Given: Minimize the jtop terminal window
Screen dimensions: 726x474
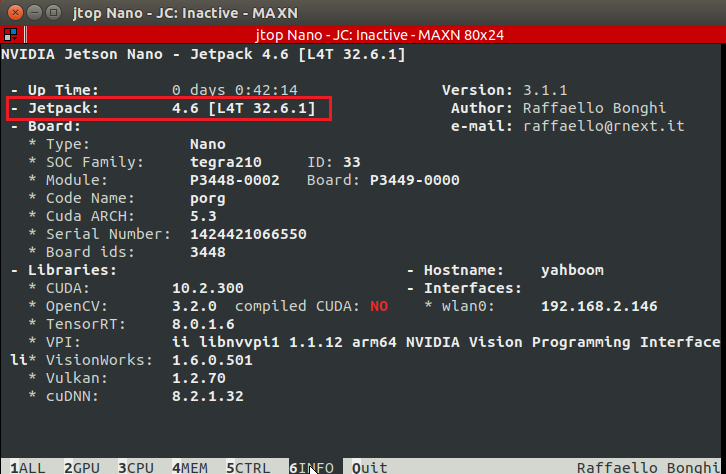Looking at the screenshot, I should click(33, 12).
